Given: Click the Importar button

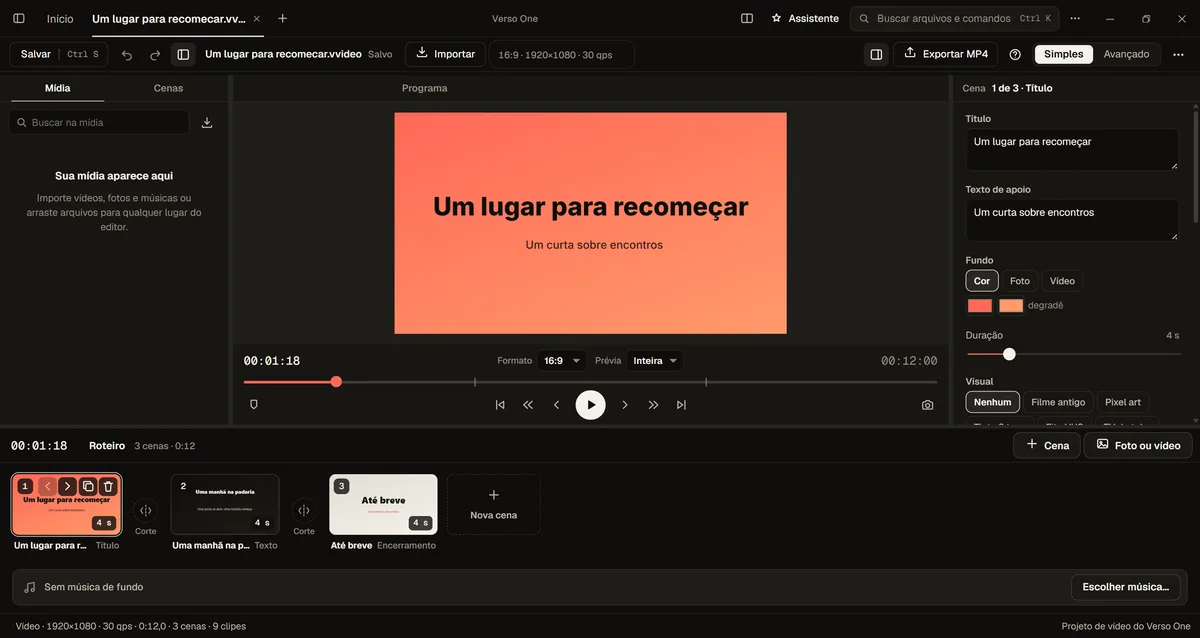Looking at the screenshot, I should point(445,54).
